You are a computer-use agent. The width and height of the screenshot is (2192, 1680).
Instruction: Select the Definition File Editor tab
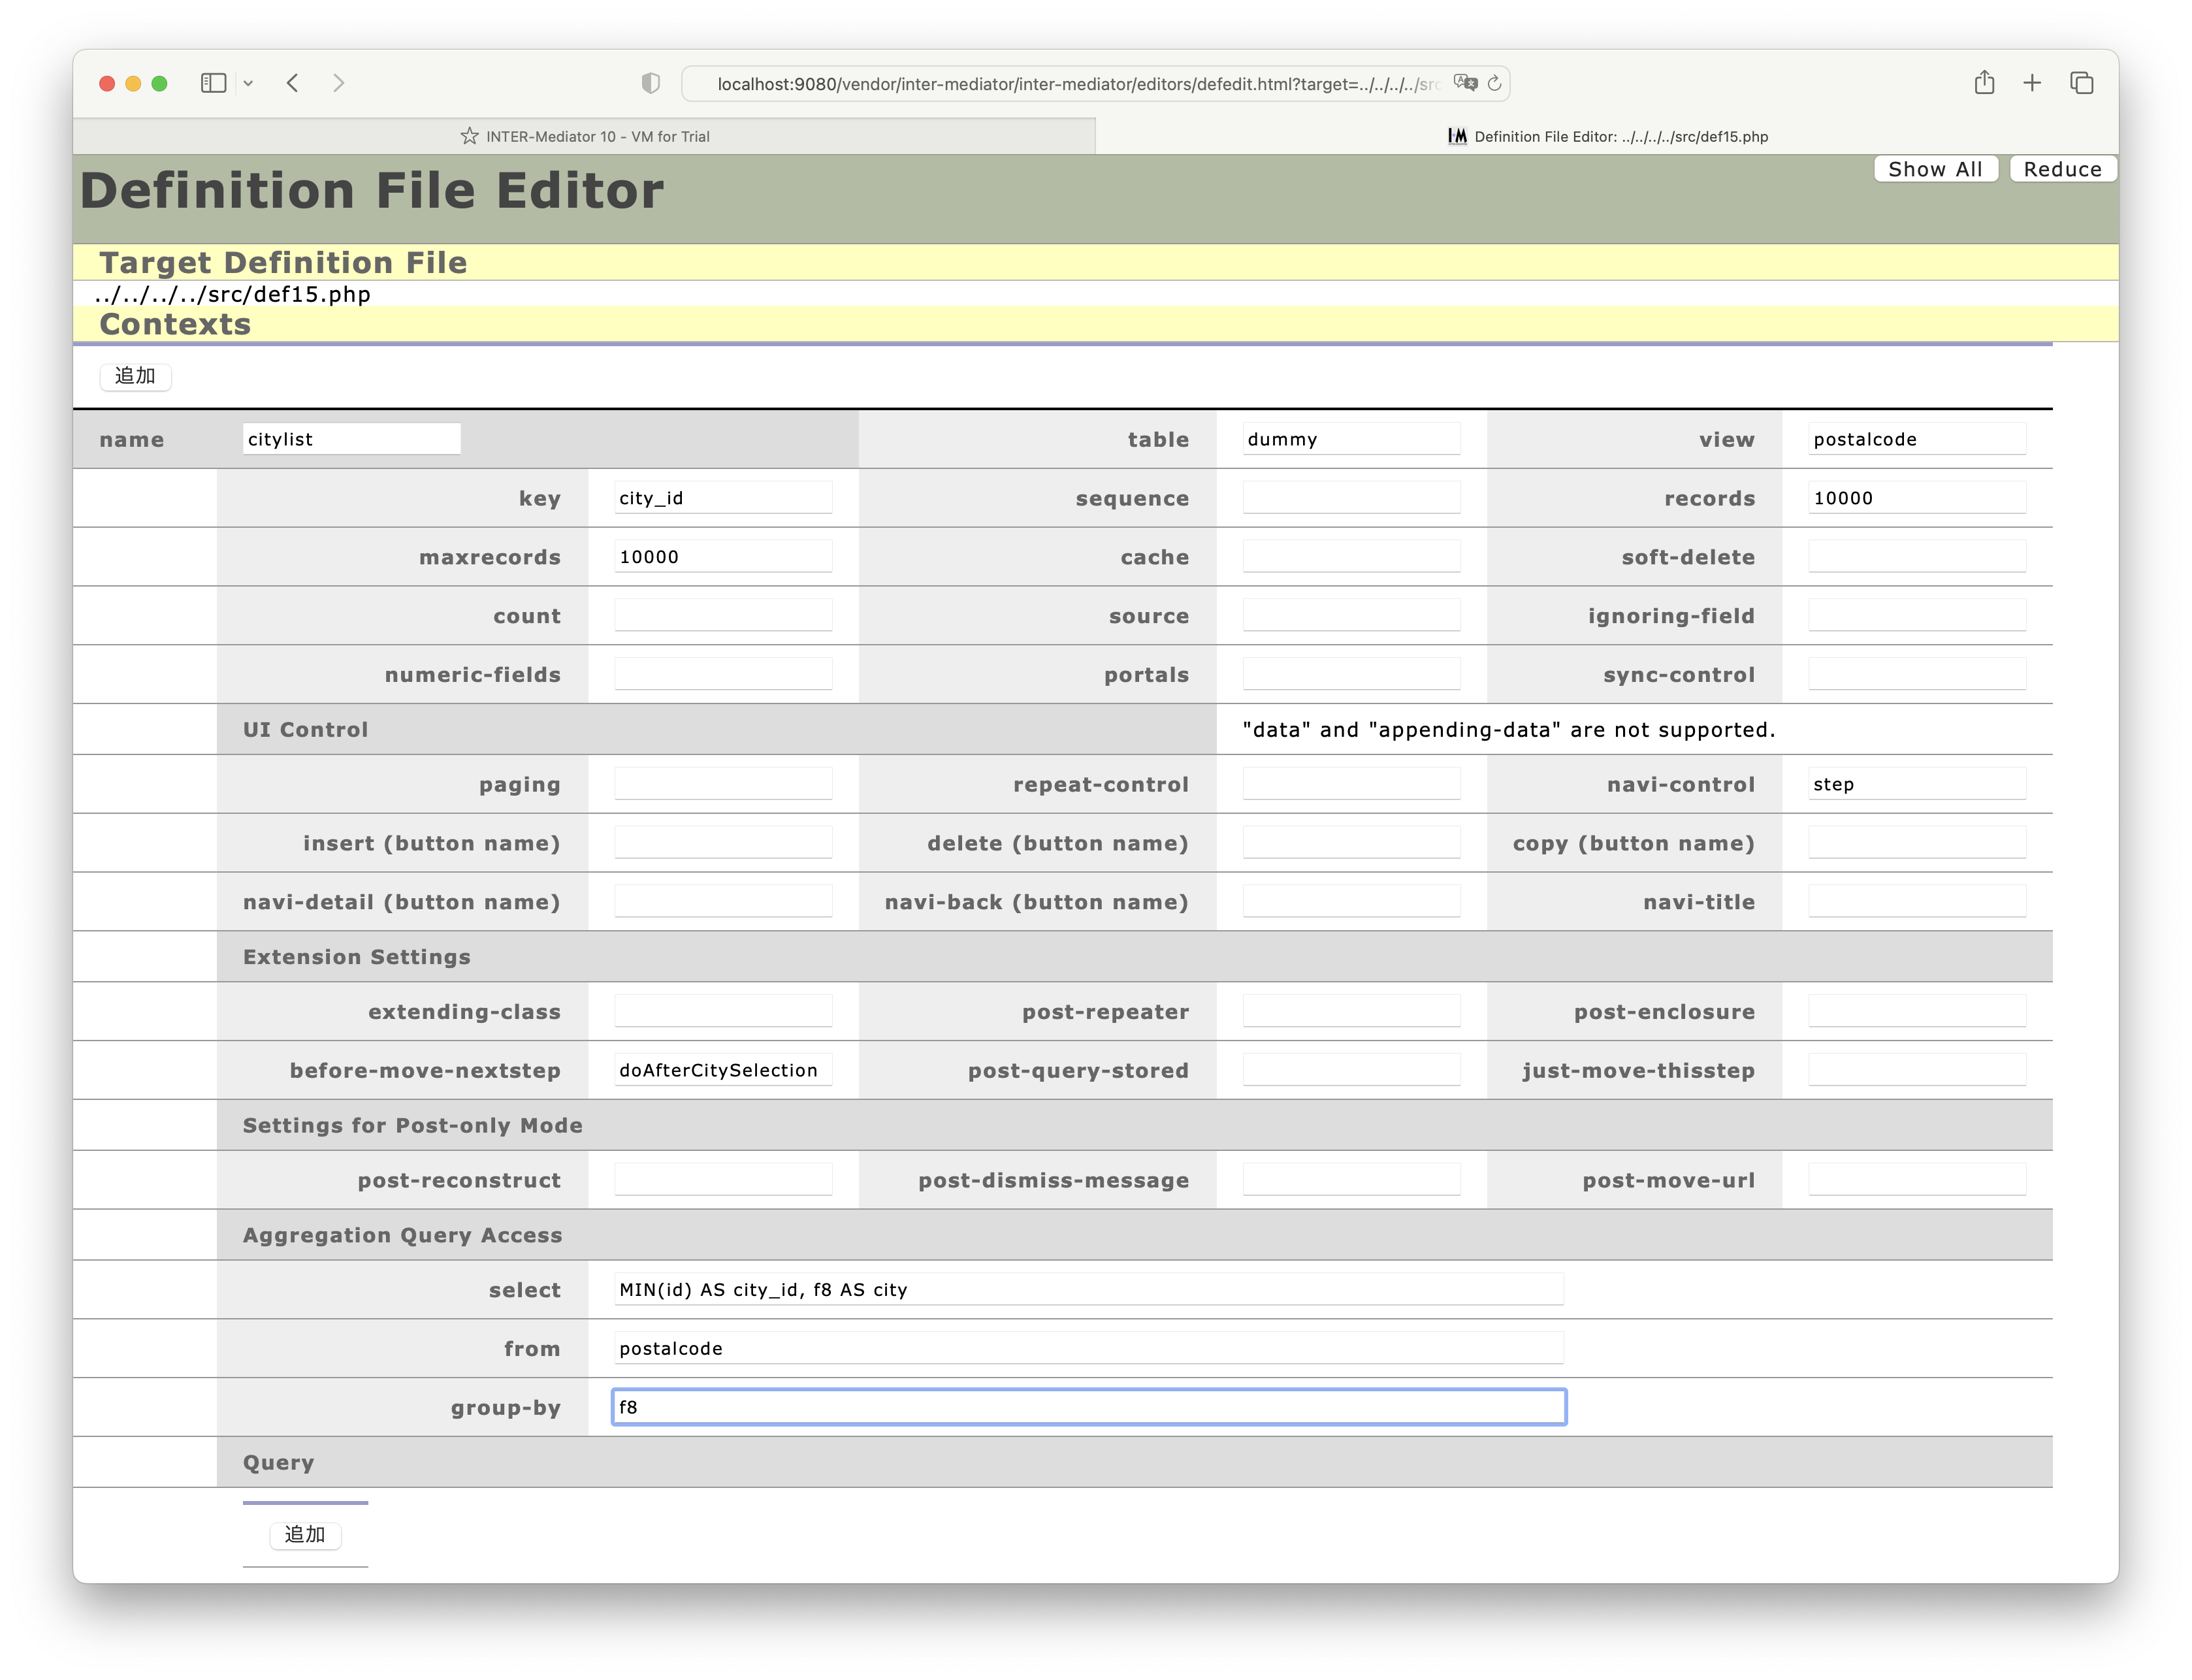(x=1607, y=136)
